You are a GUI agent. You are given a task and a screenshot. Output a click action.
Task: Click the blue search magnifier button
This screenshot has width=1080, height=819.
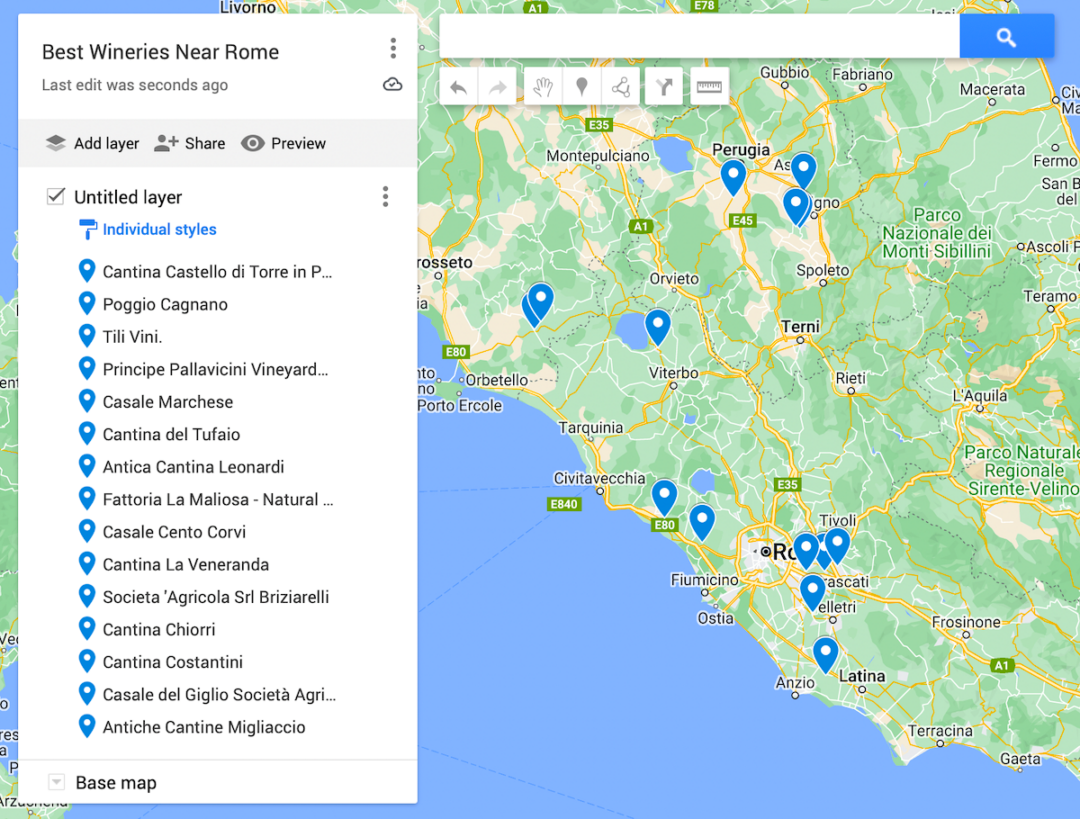[1006, 37]
